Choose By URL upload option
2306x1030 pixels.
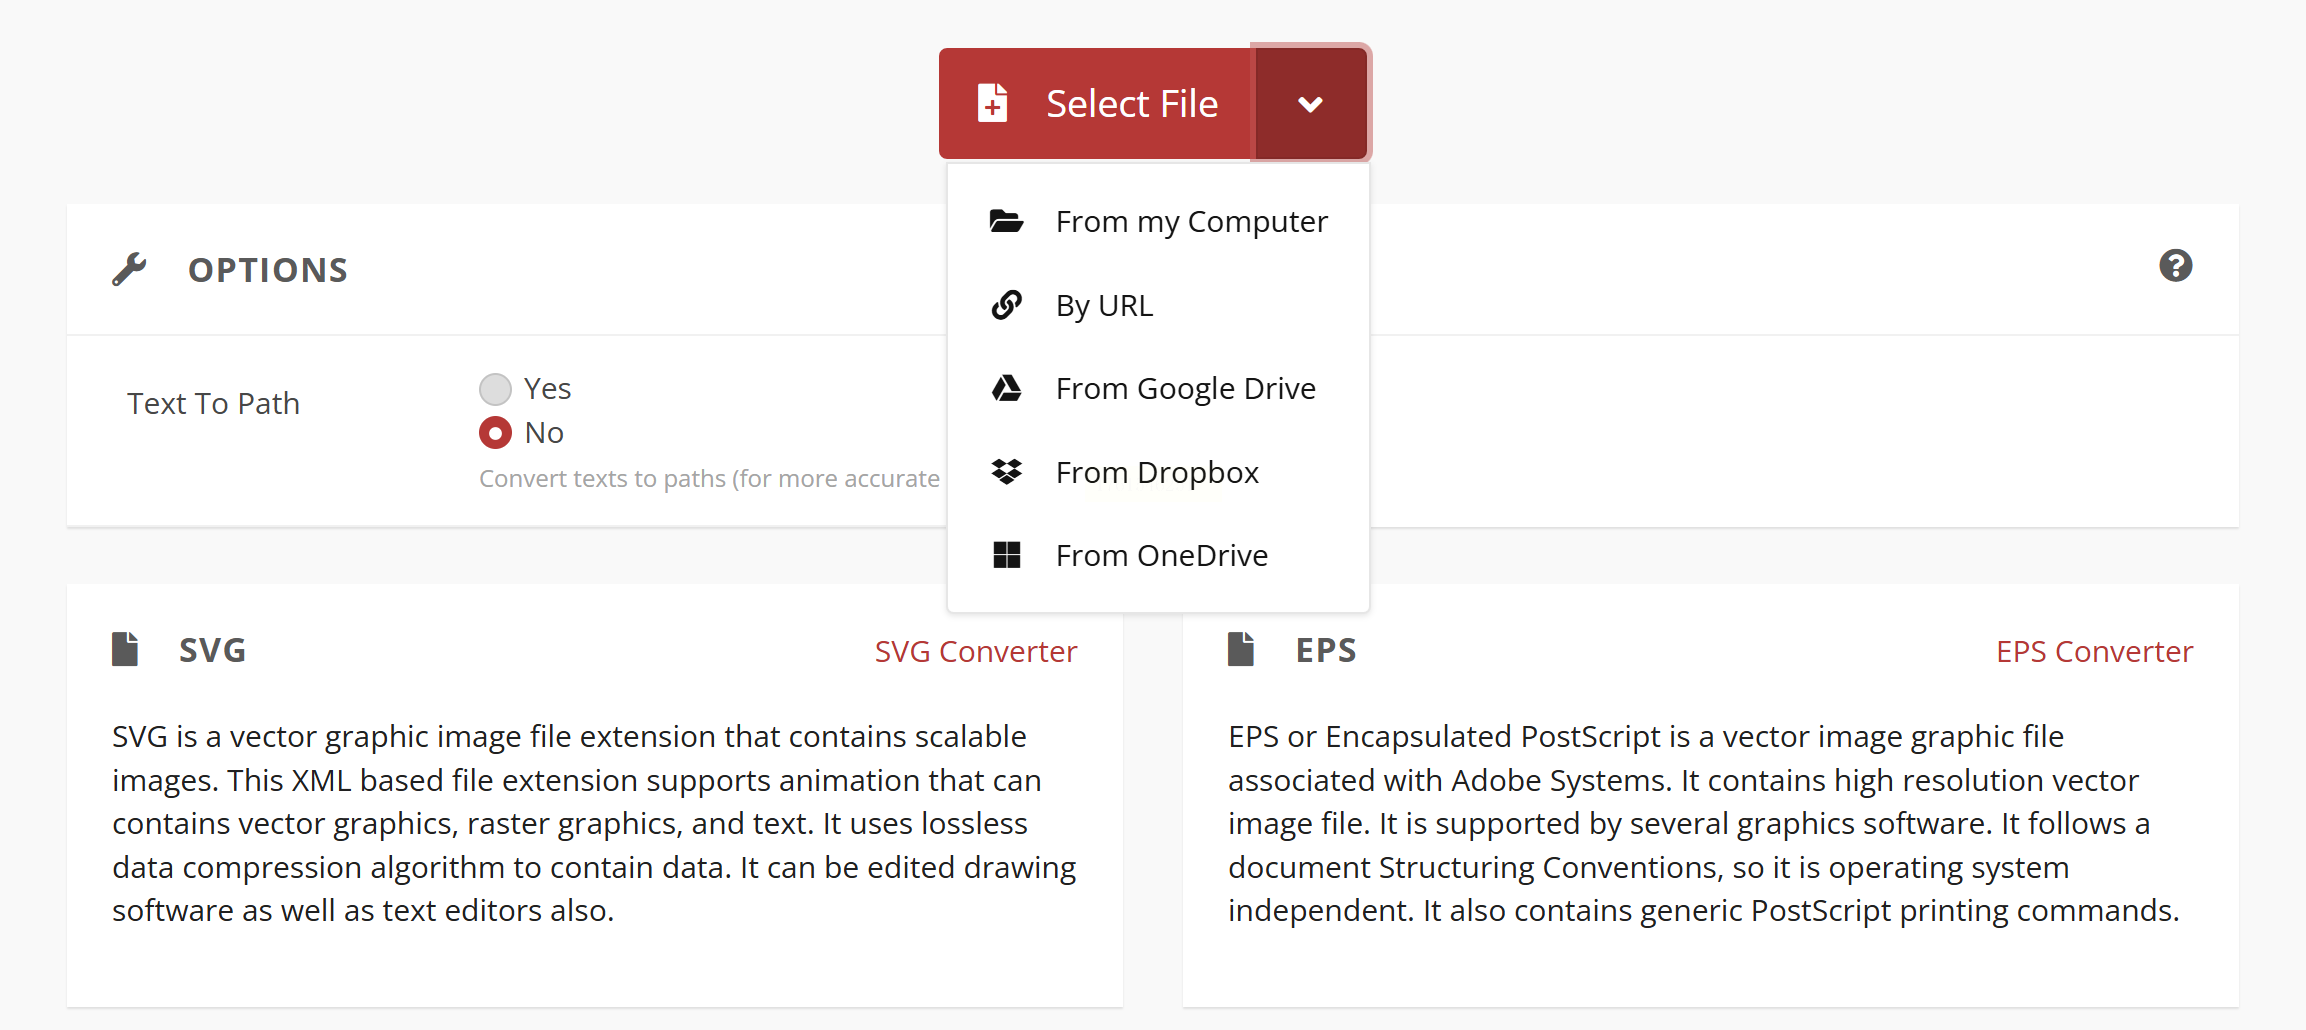[x=1104, y=305]
